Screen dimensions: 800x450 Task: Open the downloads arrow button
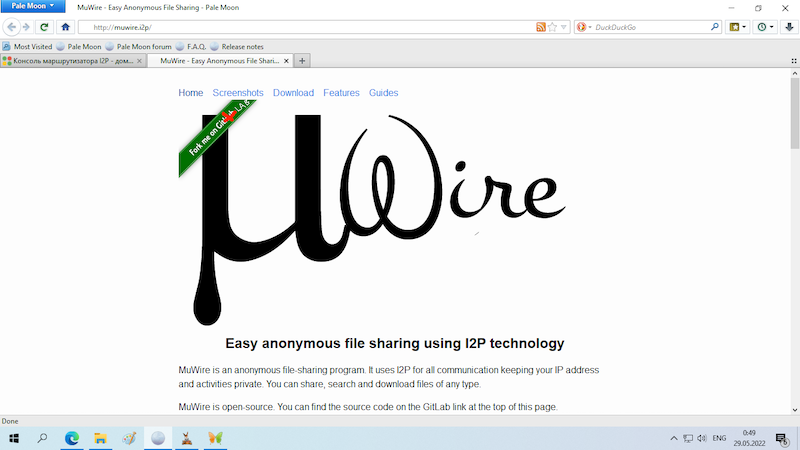coord(788,27)
